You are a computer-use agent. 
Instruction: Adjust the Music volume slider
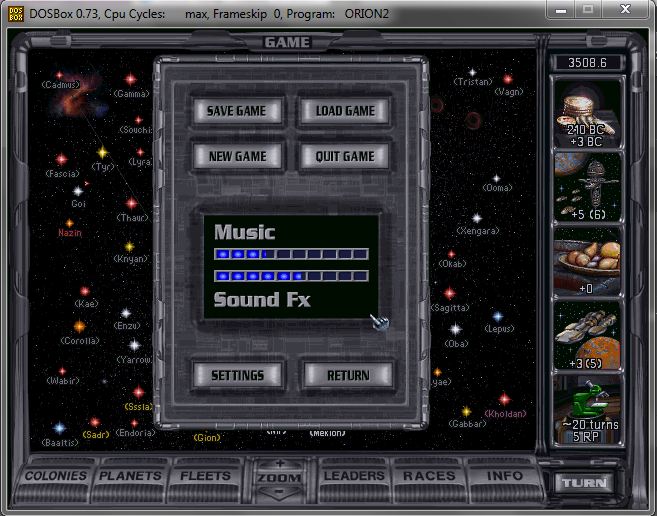pos(291,254)
